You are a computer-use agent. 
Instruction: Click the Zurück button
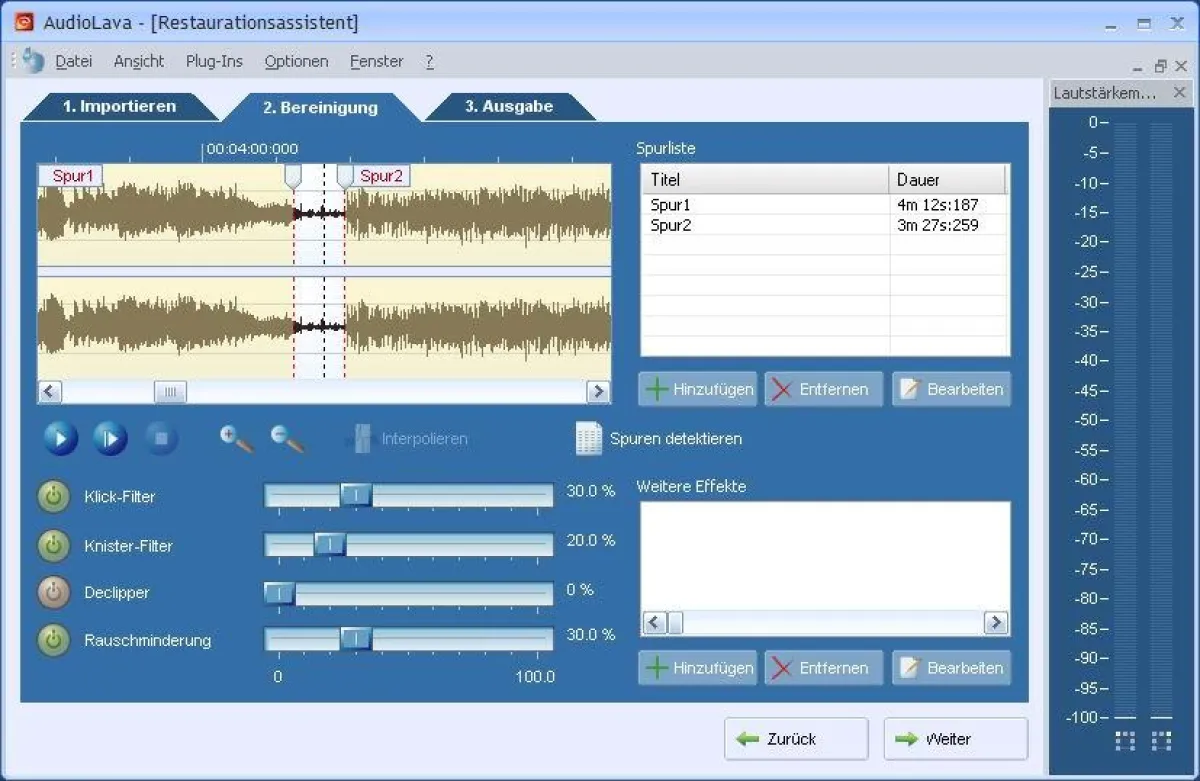click(x=795, y=738)
